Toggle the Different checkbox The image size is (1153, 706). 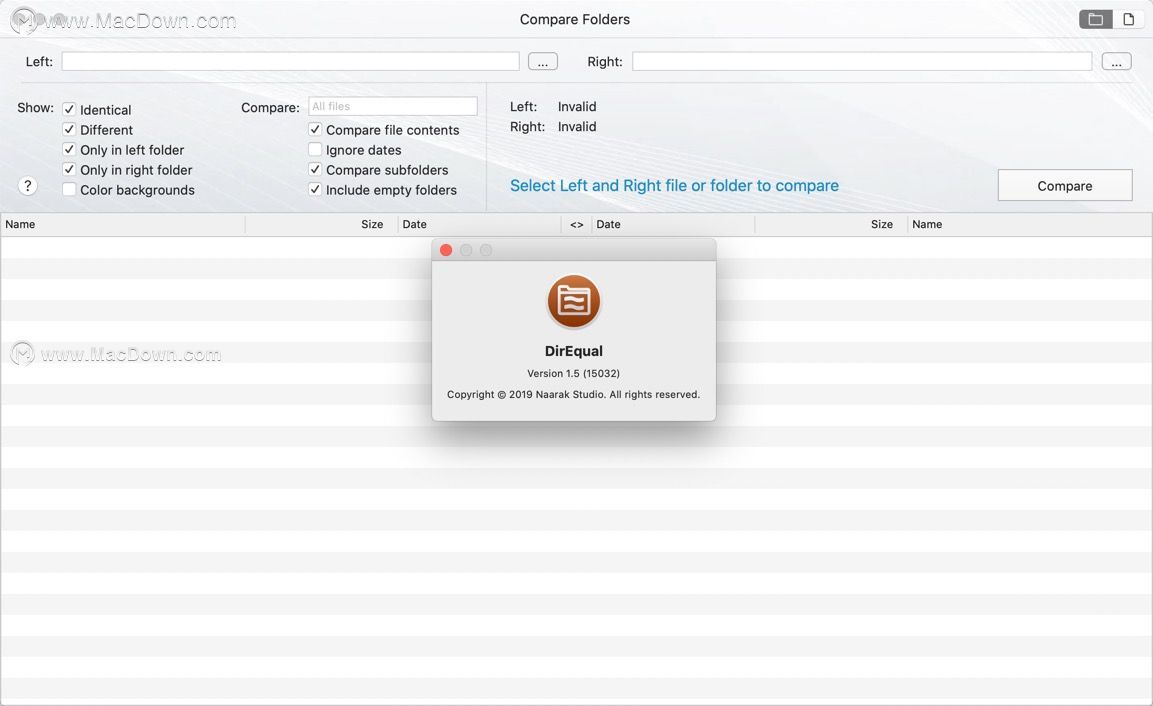[69, 129]
